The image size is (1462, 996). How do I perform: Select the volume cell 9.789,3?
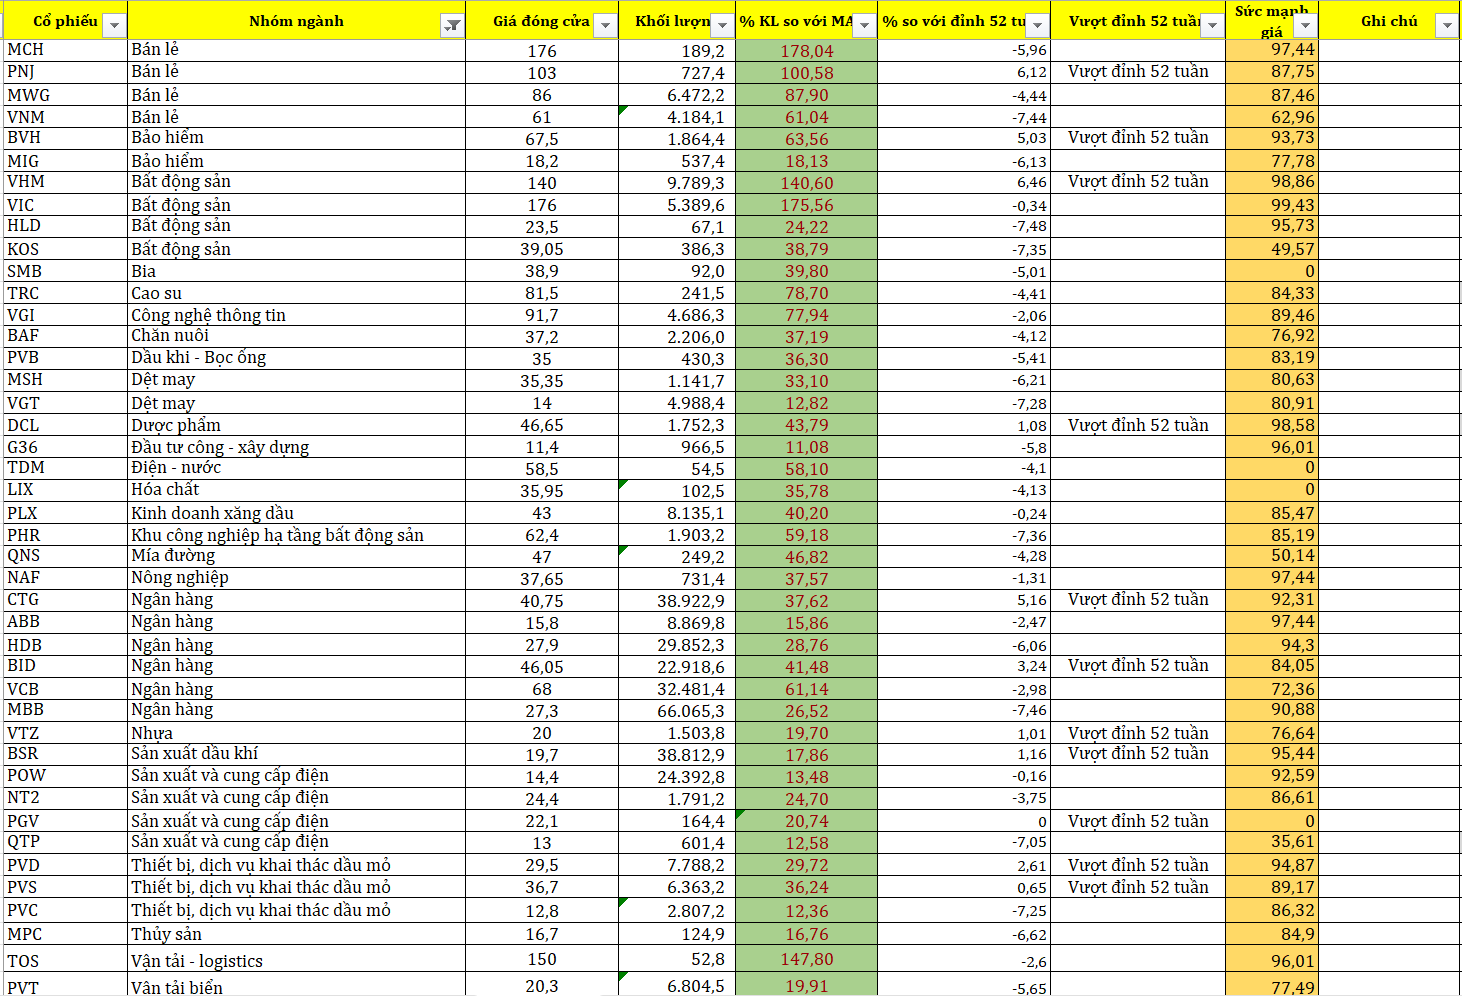click(677, 182)
